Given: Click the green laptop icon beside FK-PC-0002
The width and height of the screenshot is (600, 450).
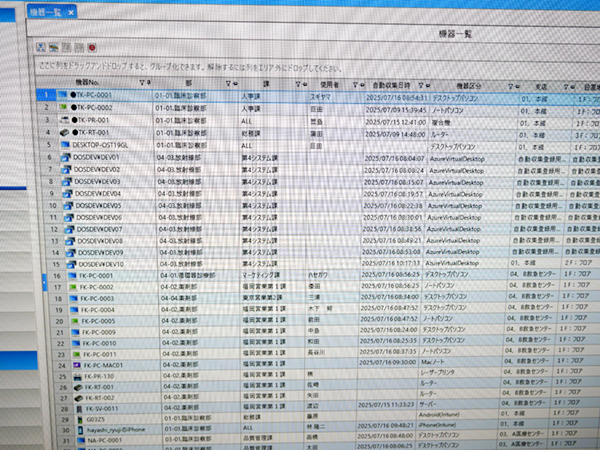Looking at the screenshot, I should [72, 287].
